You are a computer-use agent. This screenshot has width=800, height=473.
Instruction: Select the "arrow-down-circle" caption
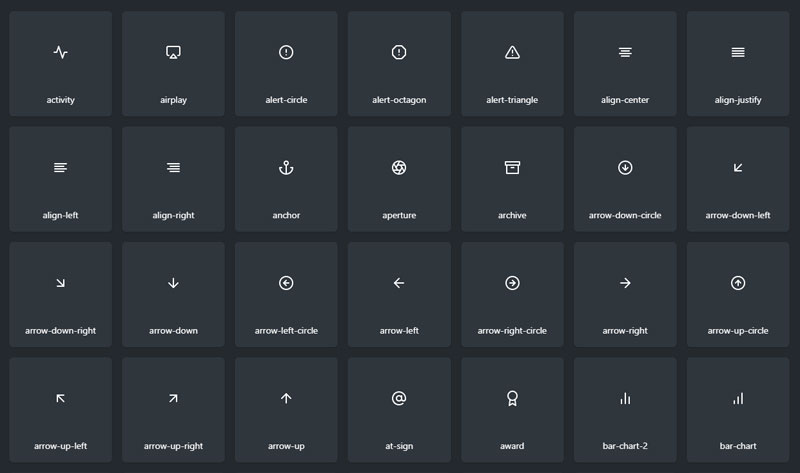pyautogui.click(x=625, y=215)
